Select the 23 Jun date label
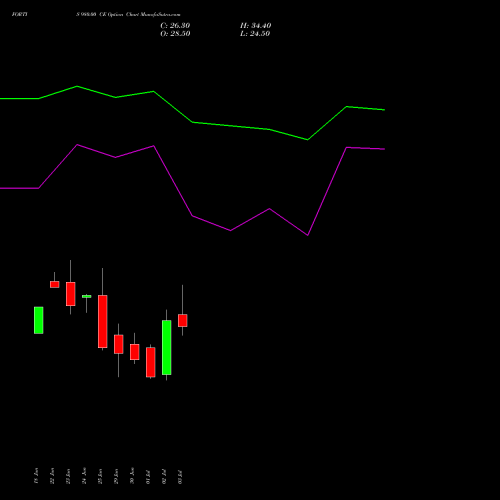 68,476
